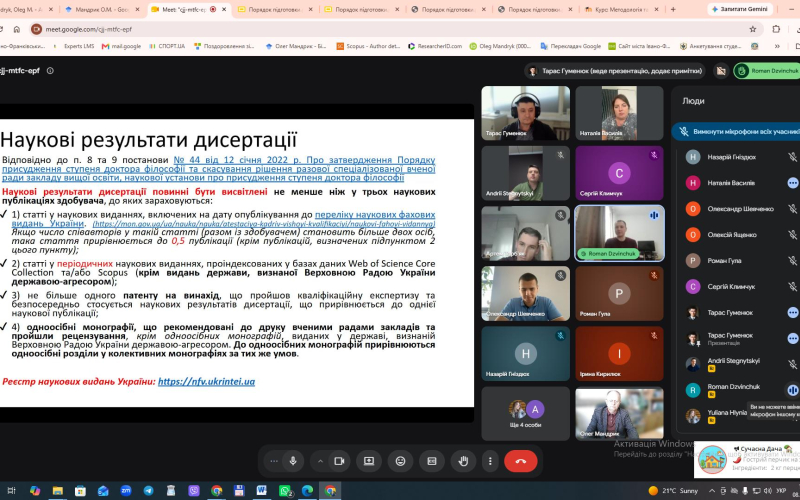This screenshot has height=500, width=800.
Task: Click Ірина Кирилюк avatar tile
Action: tap(619, 354)
